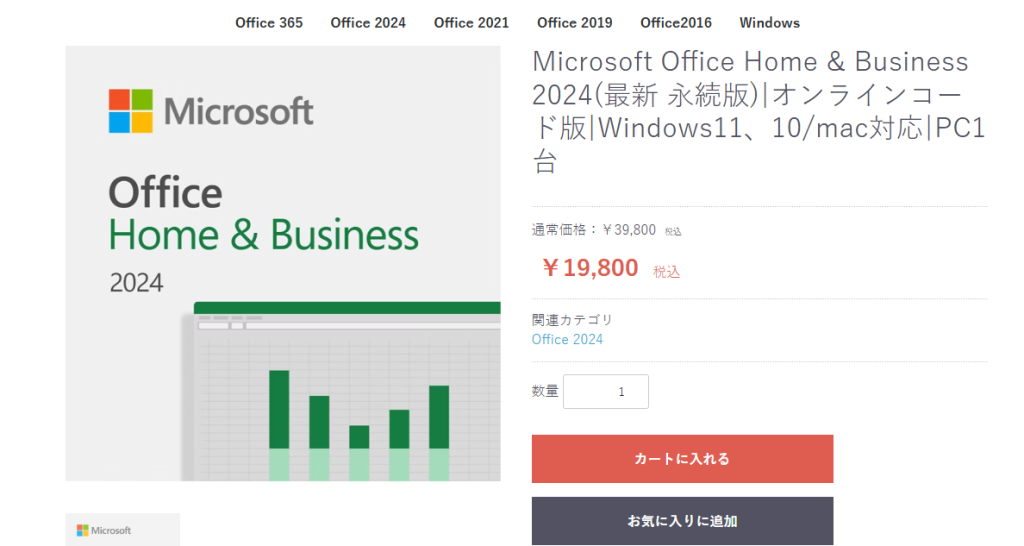Click the '2024' year text on box art
Screen dimensions: 1024x546
[136, 283]
